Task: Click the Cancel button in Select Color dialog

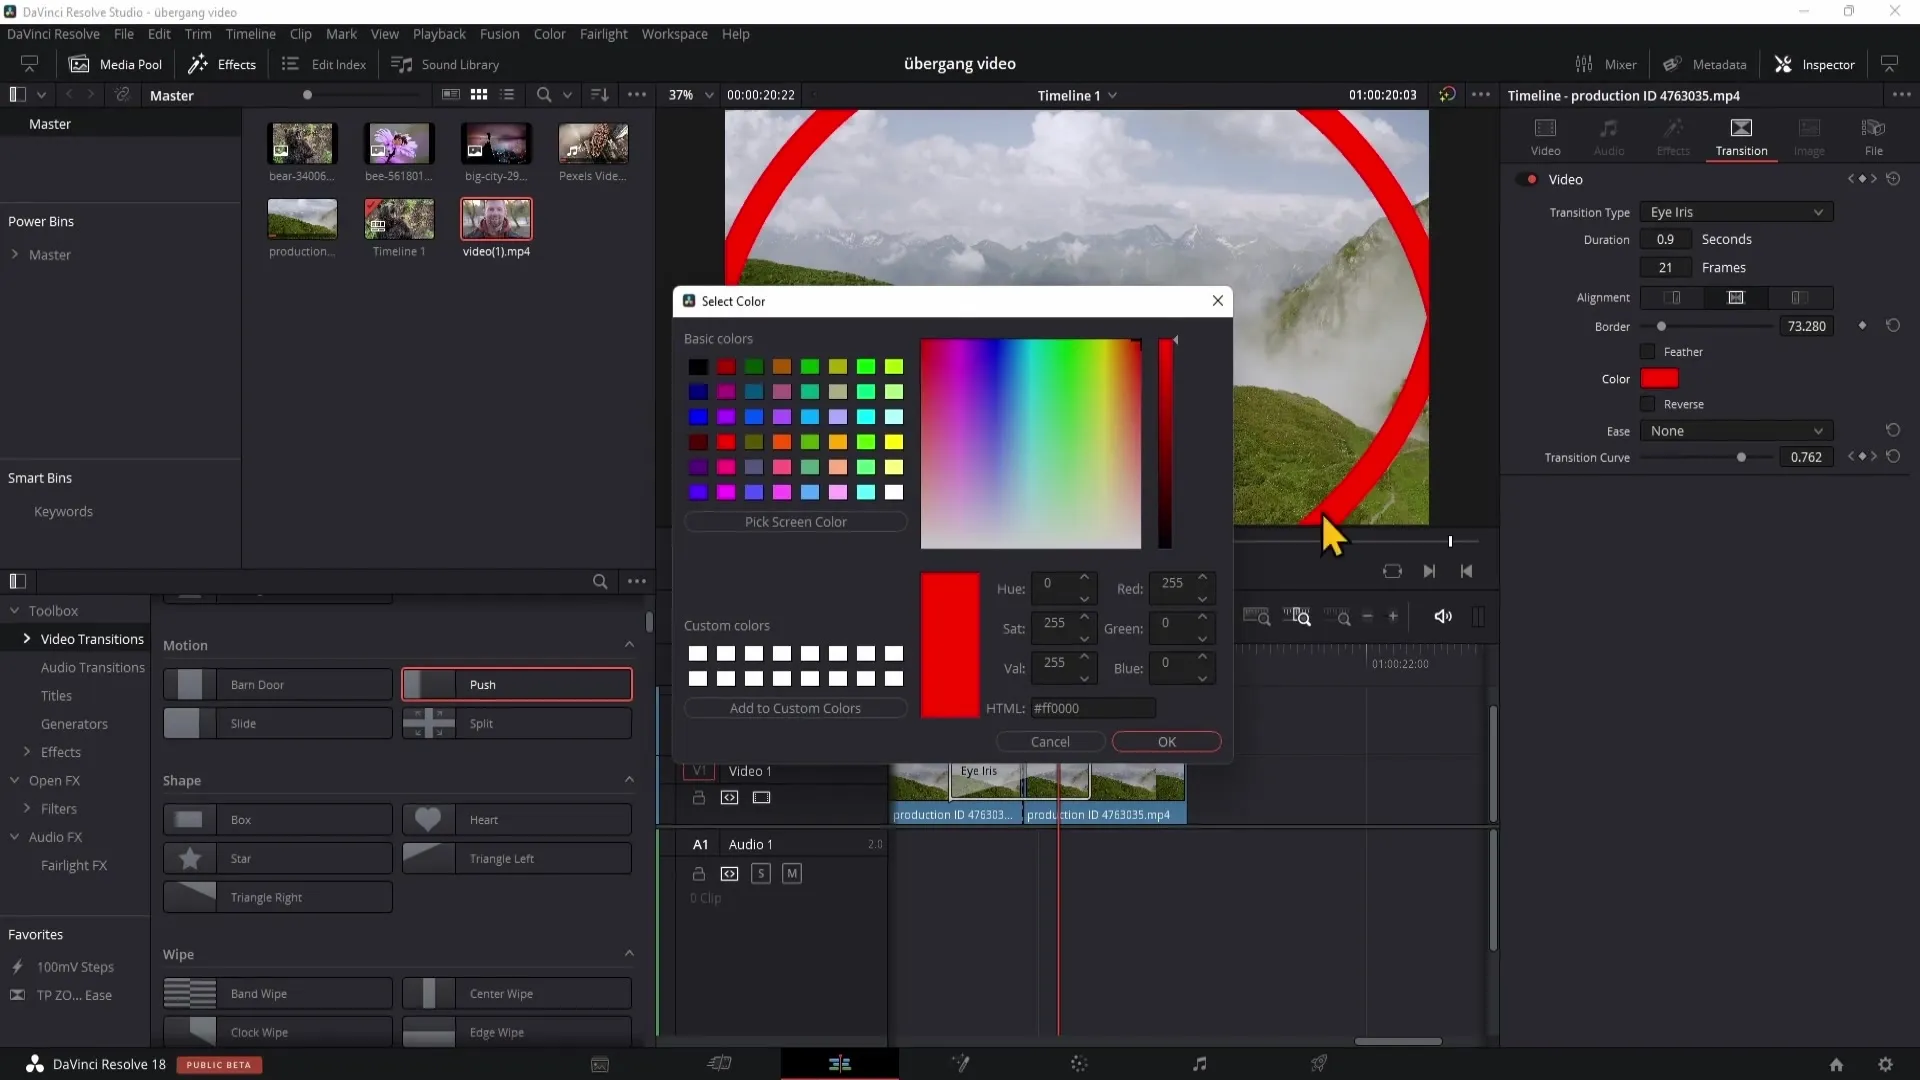Action: 1051,741
